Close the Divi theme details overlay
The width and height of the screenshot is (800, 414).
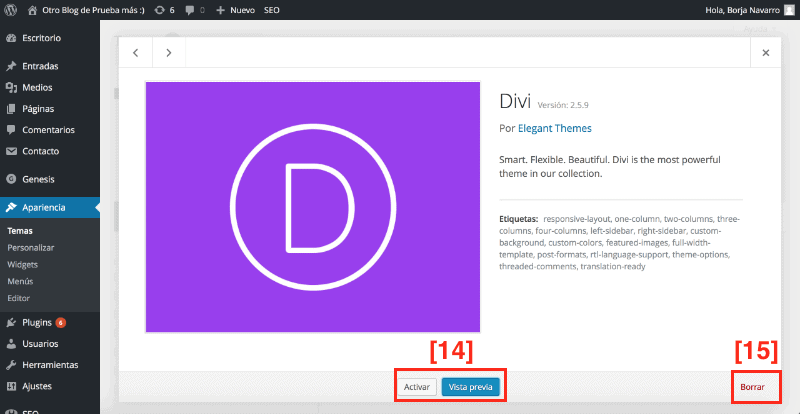(x=765, y=53)
